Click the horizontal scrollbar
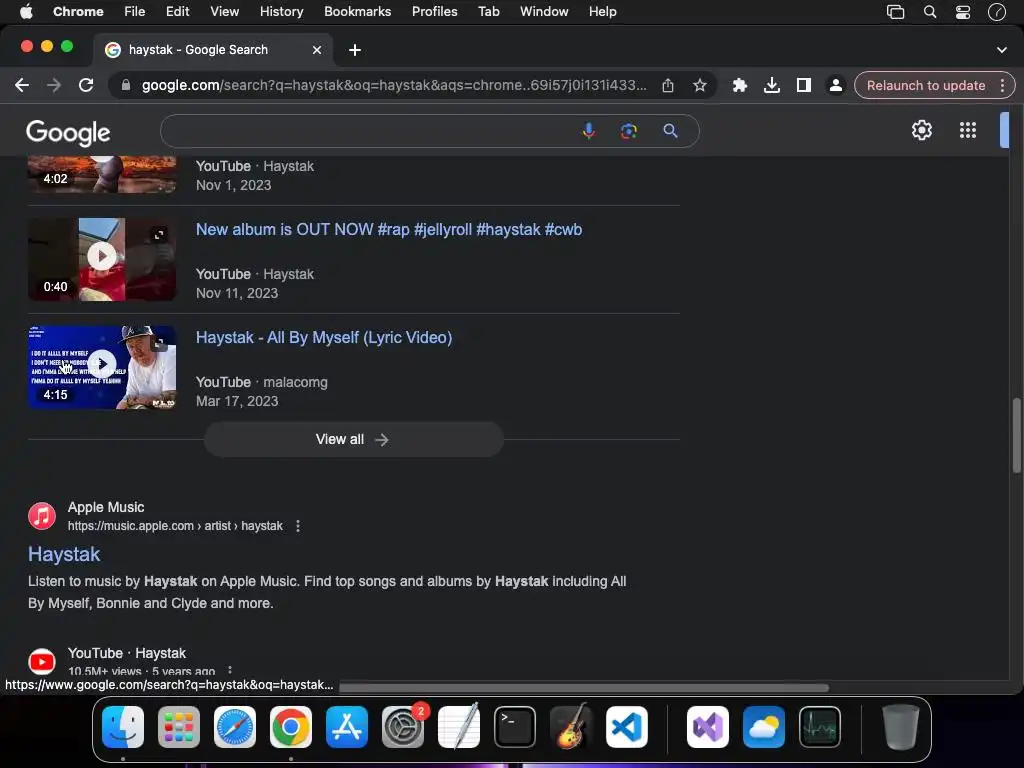1024x768 pixels. tap(584, 688)
